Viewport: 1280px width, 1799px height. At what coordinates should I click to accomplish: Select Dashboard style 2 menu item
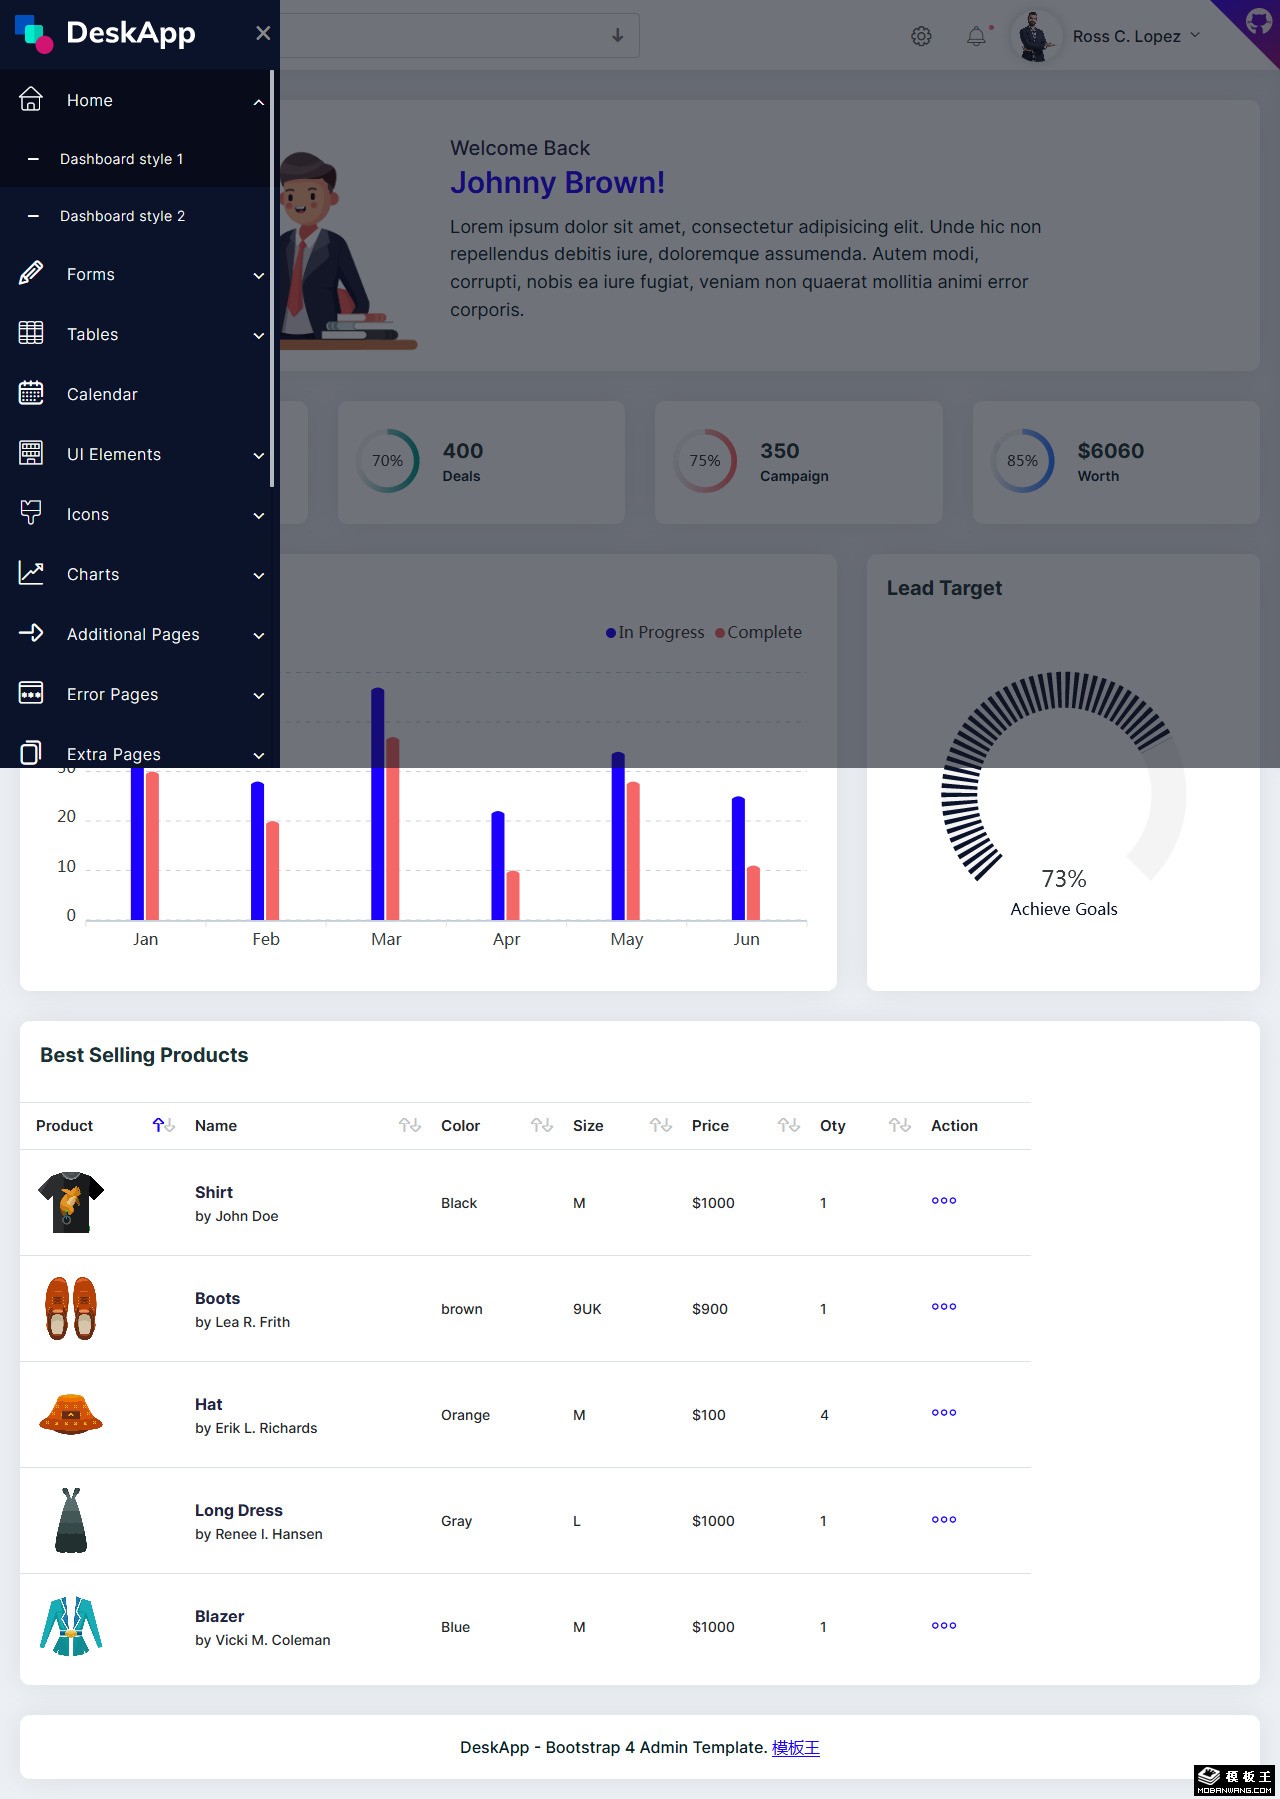click(122, 216)
